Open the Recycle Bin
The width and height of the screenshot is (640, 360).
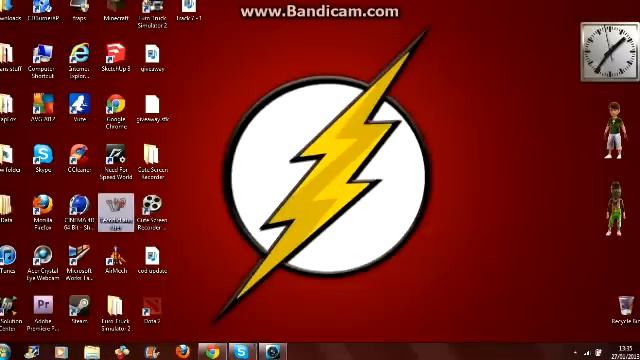tap(626, 310)
